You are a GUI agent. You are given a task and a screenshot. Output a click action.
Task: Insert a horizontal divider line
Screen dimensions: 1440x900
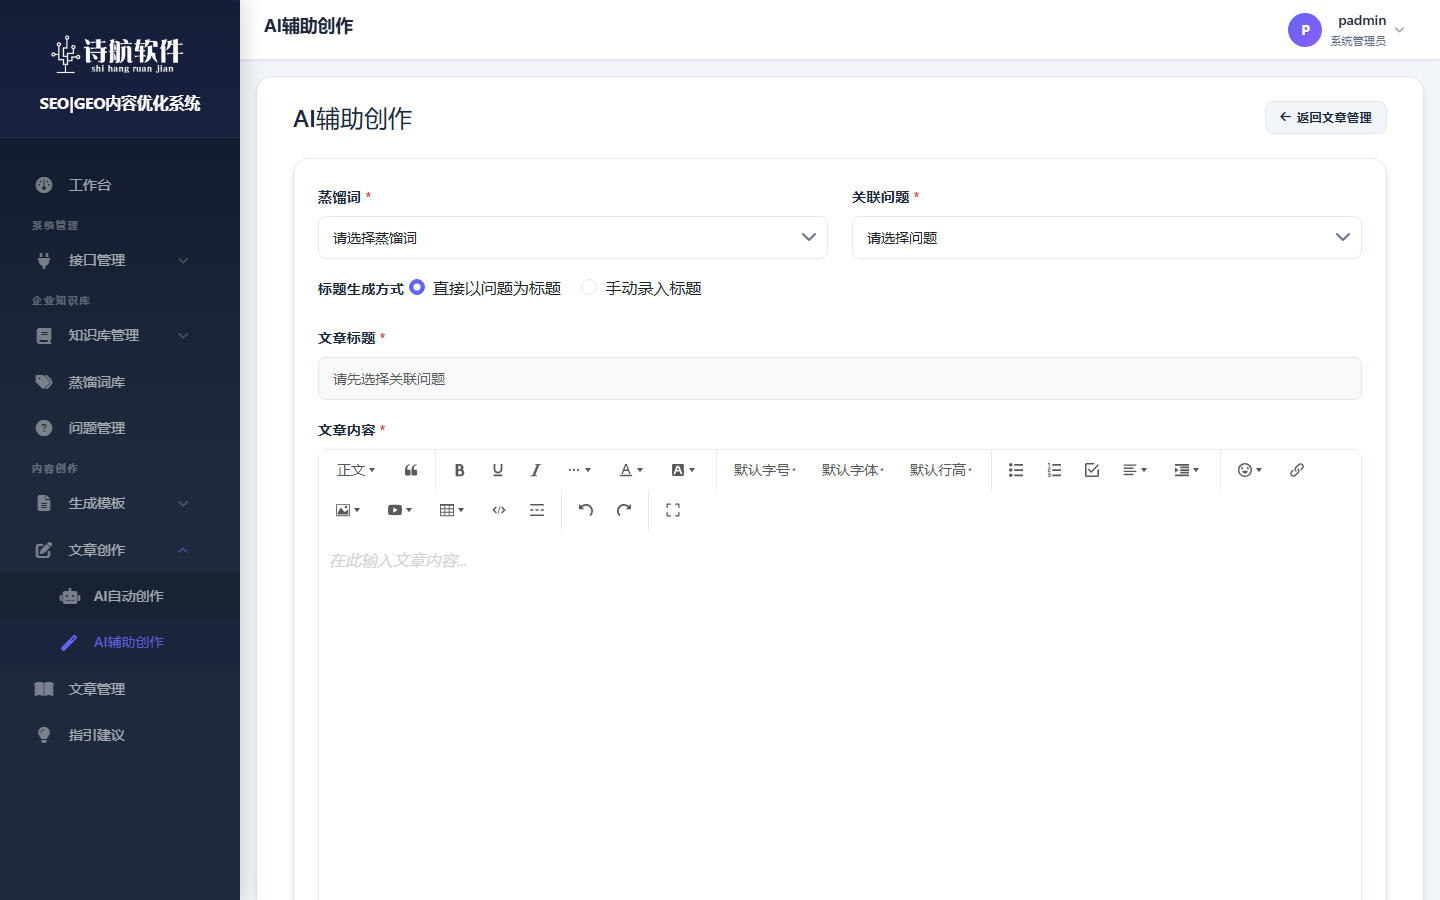[x=537, y=510]
